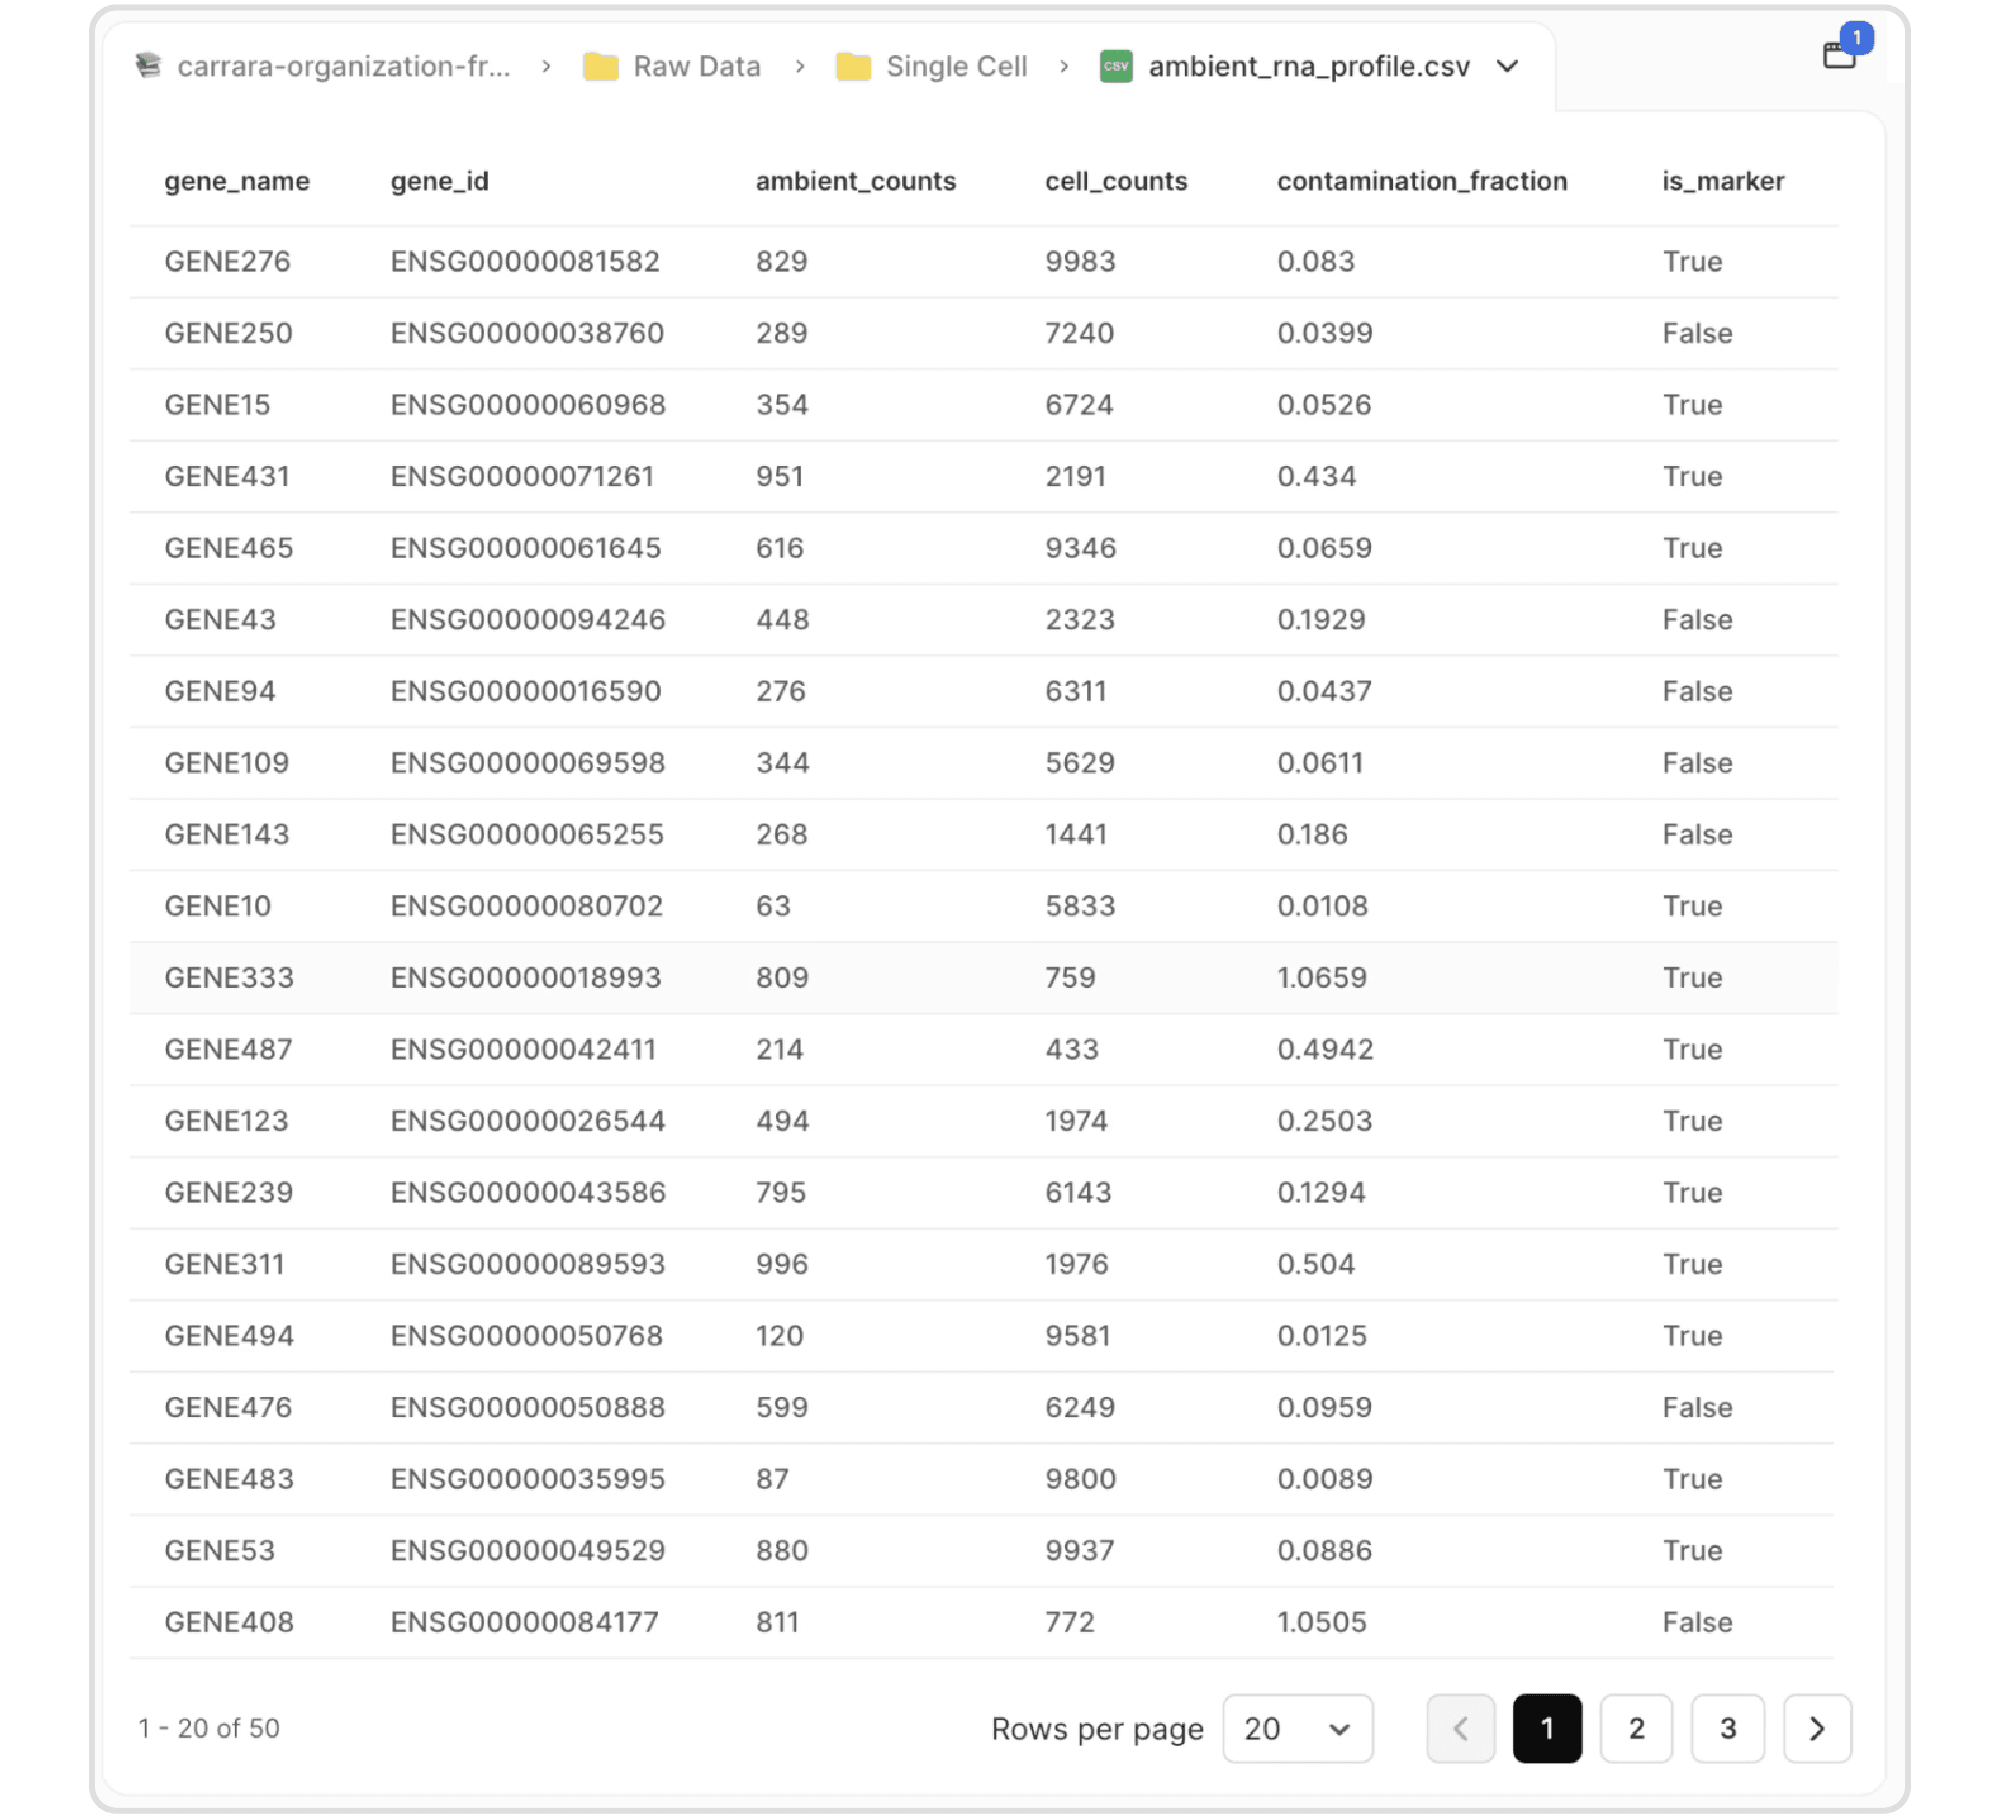Open the clipboard with notification badge
Viewport: 2000px width, 1819px height.
1839,55
